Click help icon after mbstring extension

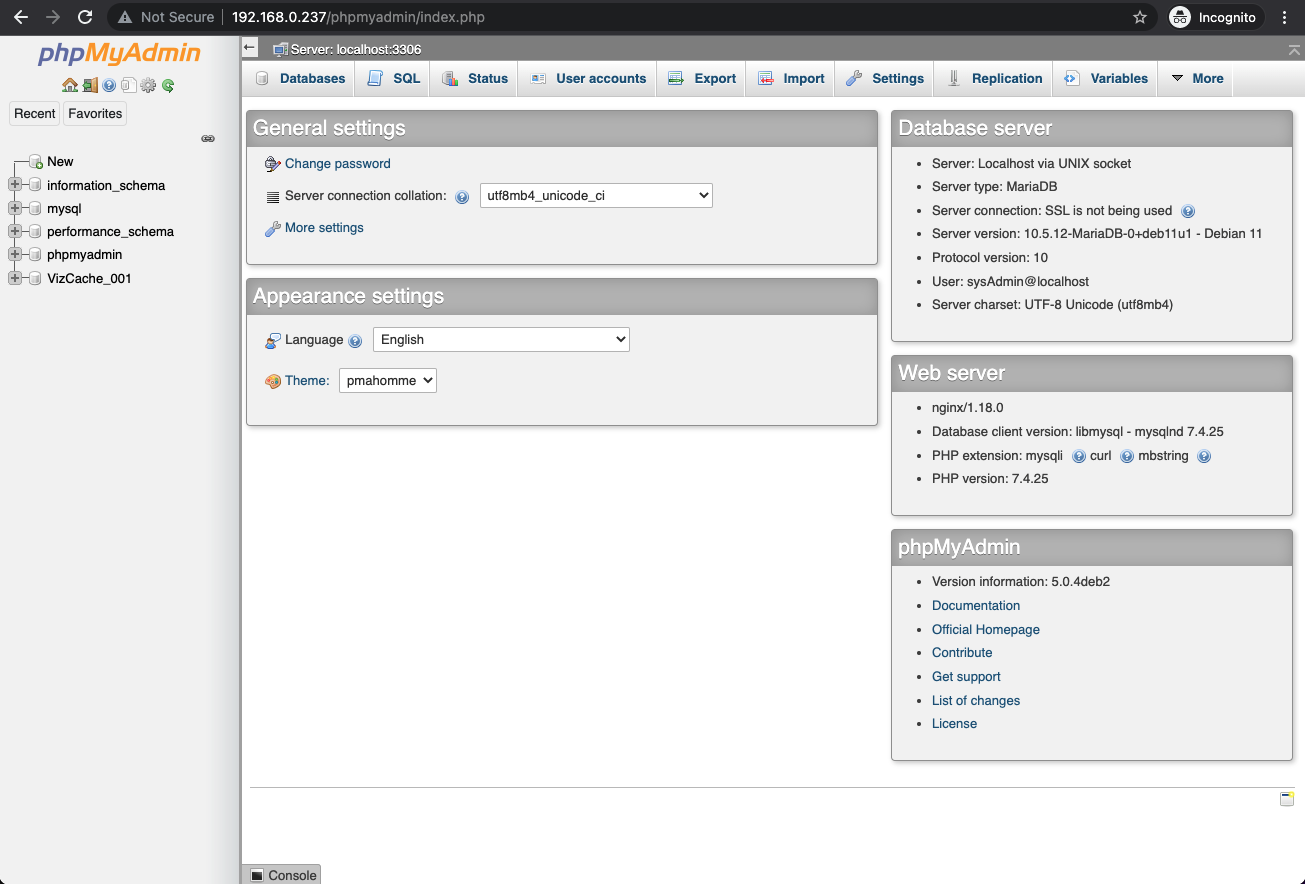click(1204, 457)
